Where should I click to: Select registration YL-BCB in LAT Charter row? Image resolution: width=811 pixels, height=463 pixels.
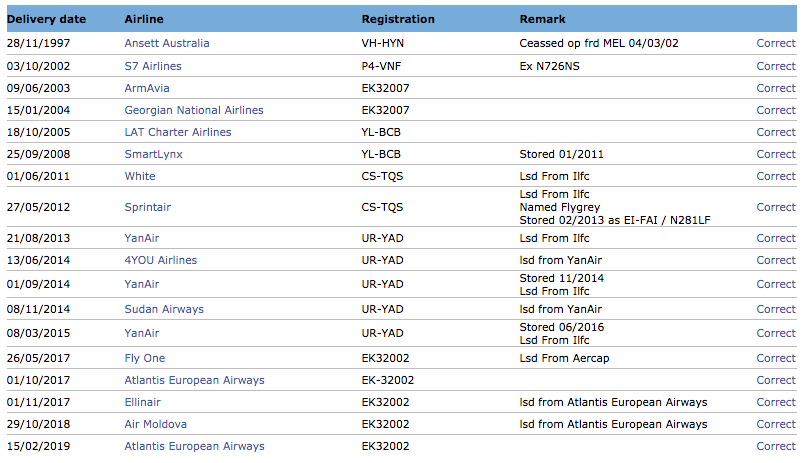[381, 132]
